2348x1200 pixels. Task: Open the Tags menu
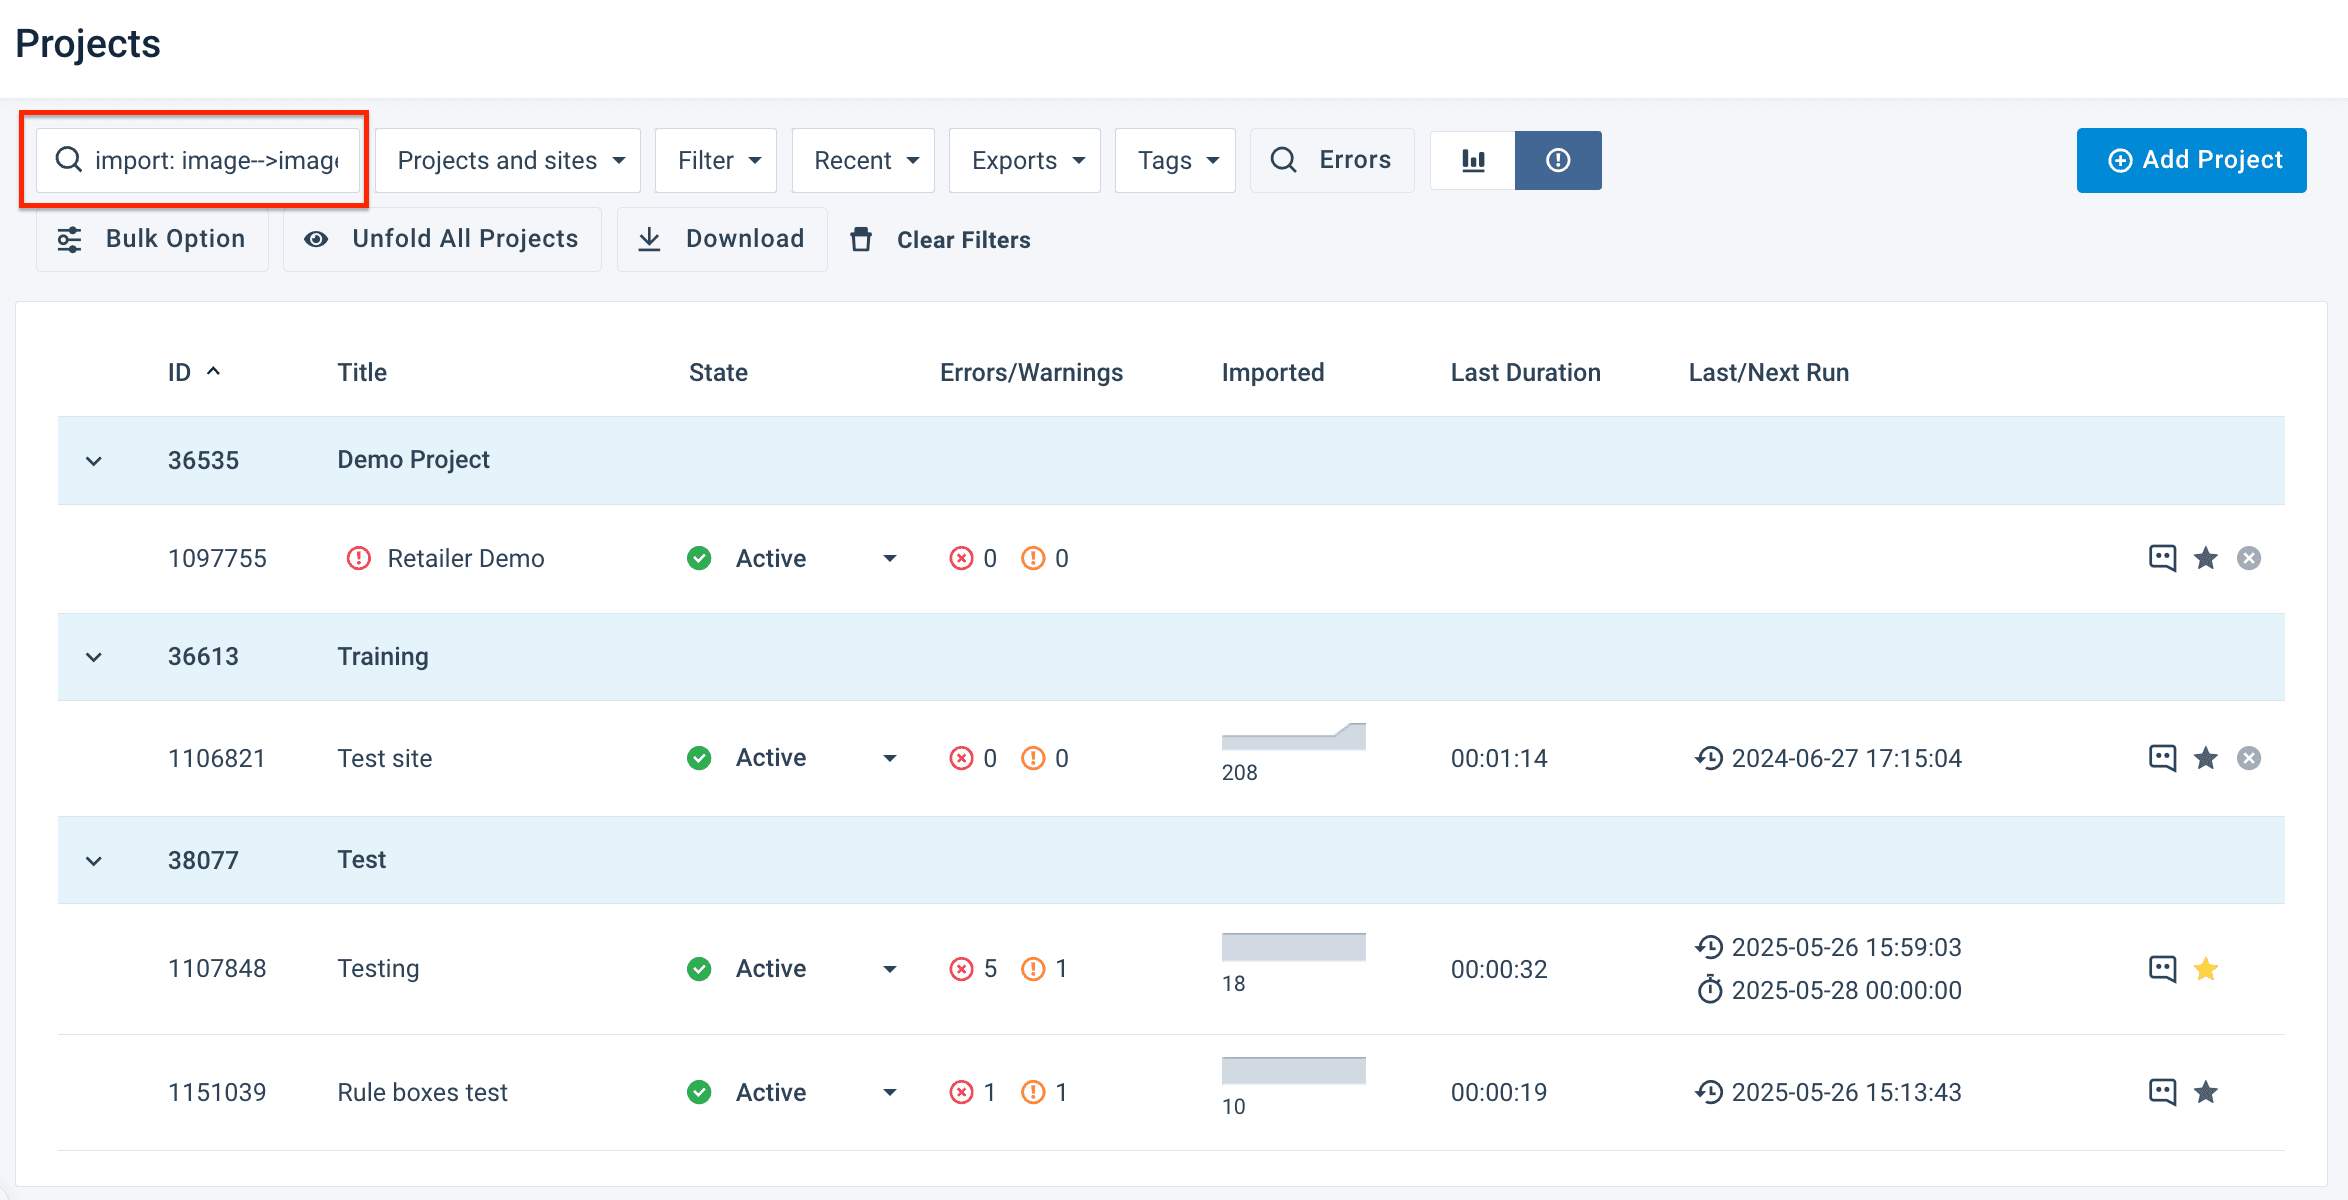click(x=1175, y=160)
